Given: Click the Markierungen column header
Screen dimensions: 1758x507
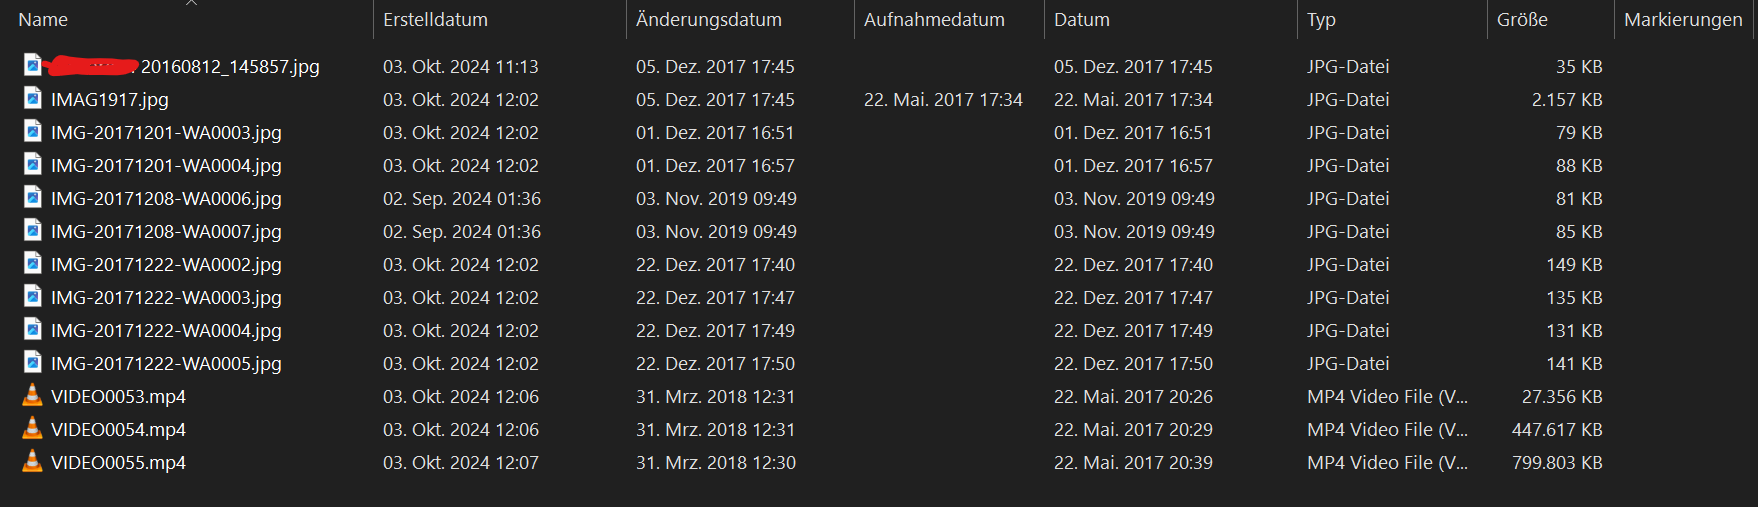Looking at the screenshot, I should (1683, 20).
